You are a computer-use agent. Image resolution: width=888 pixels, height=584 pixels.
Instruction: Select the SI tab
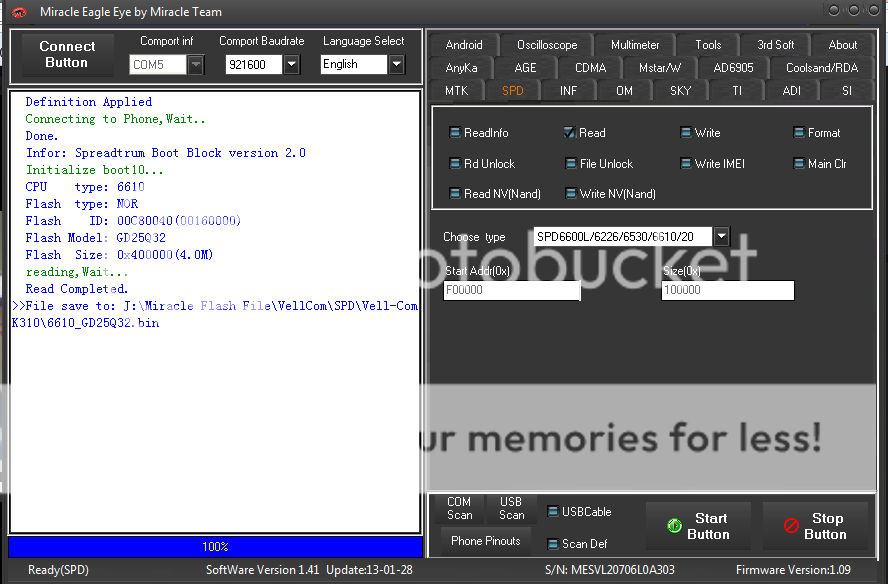847,91
